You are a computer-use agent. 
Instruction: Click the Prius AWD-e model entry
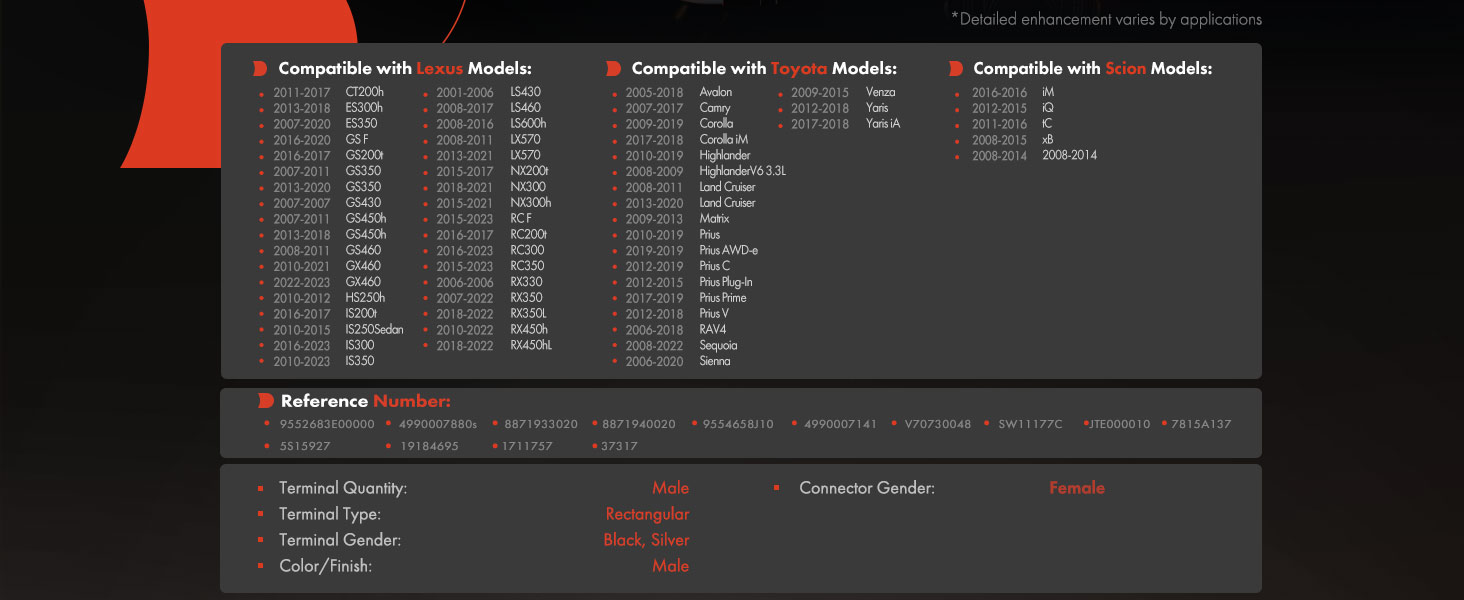click(x=729, y=250)
